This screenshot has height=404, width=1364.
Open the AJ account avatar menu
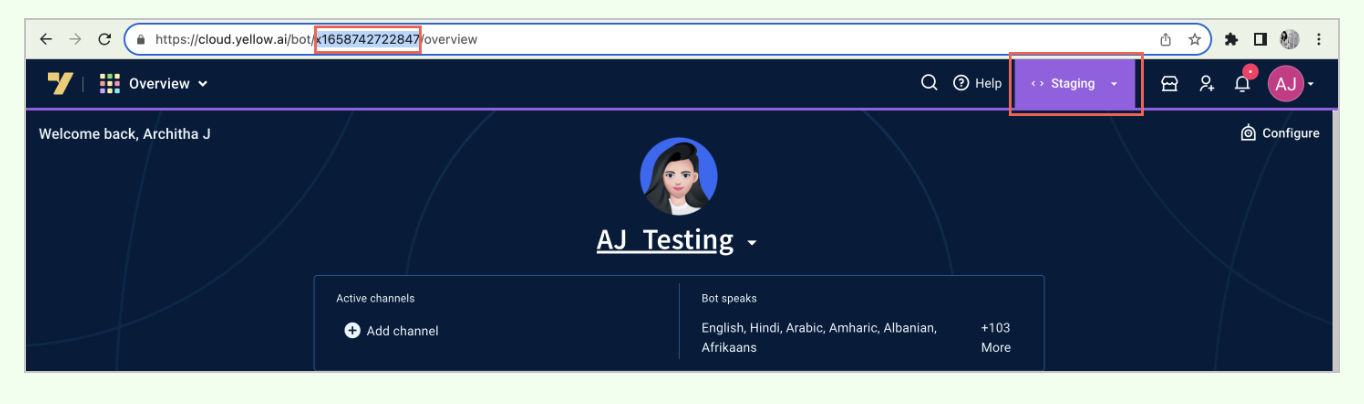(1290, 84)
